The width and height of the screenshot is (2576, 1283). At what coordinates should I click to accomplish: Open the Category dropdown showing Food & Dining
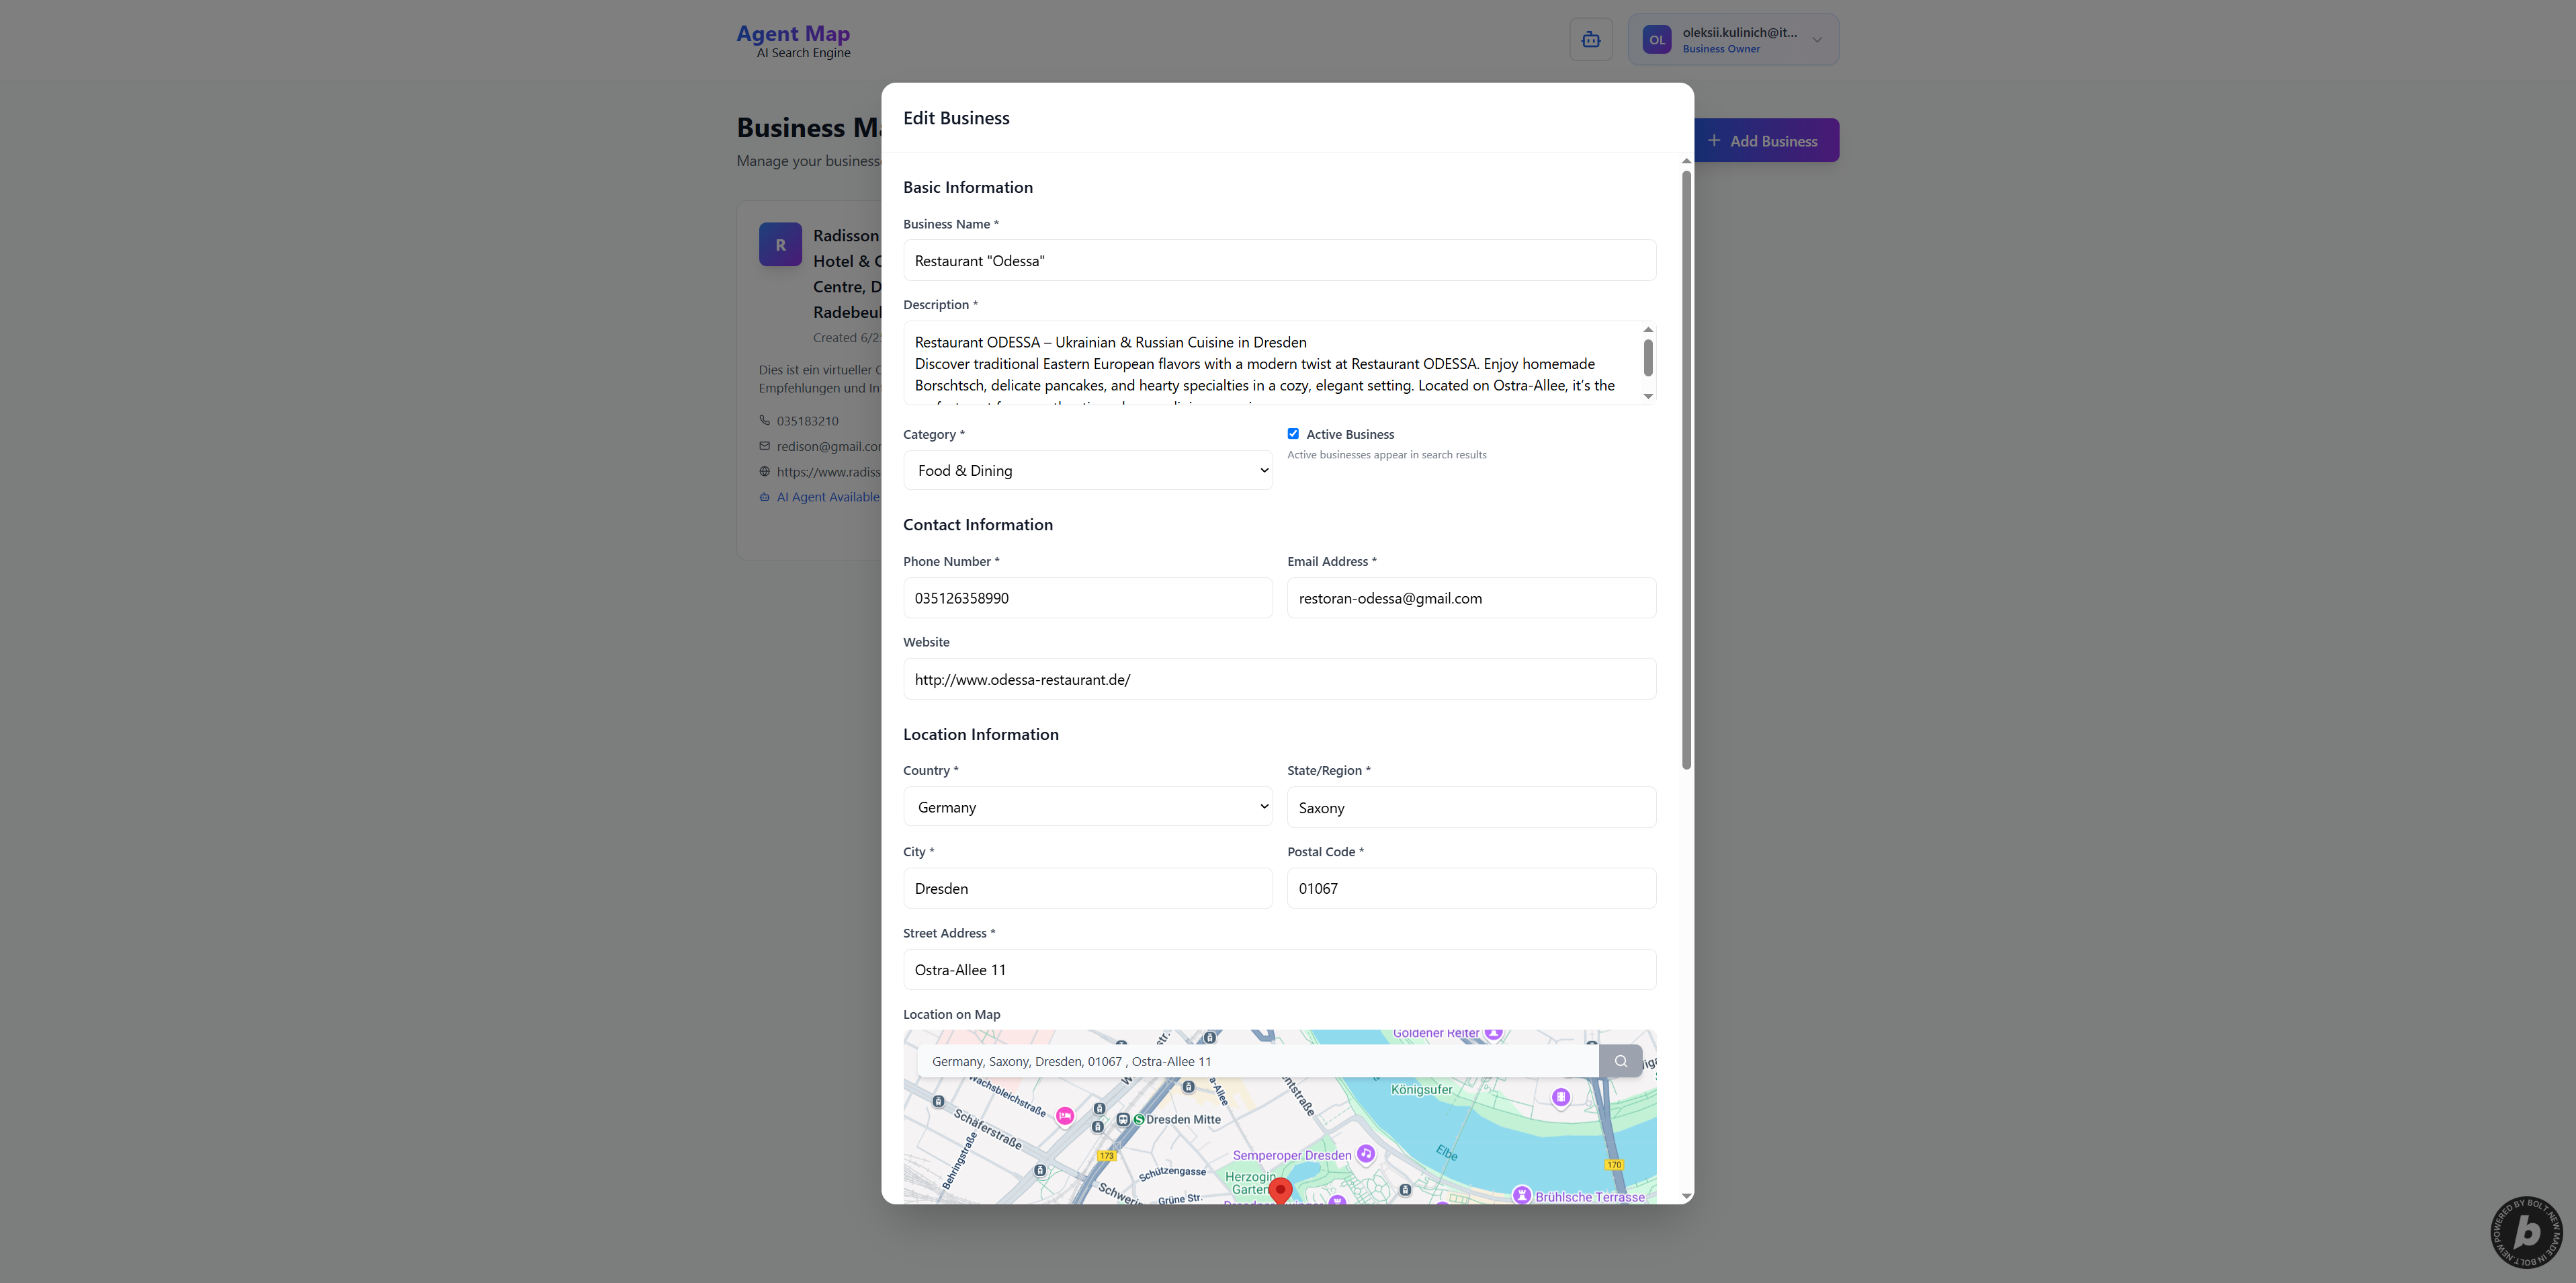(x=1087, y=471)
